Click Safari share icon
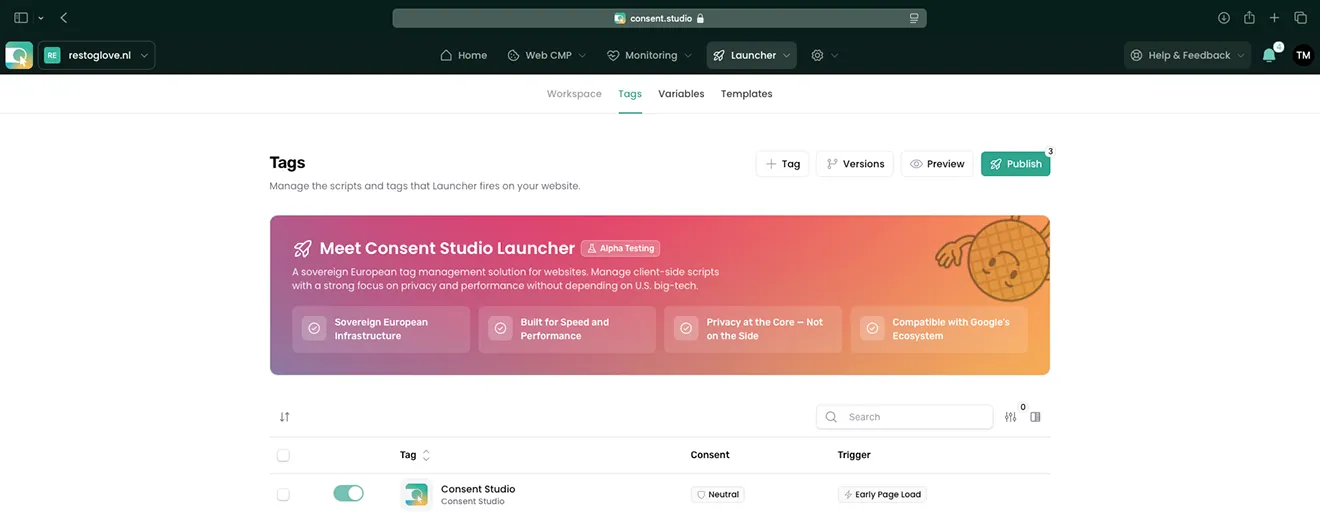1320x512 pixels. click(x=1249, y=18)
